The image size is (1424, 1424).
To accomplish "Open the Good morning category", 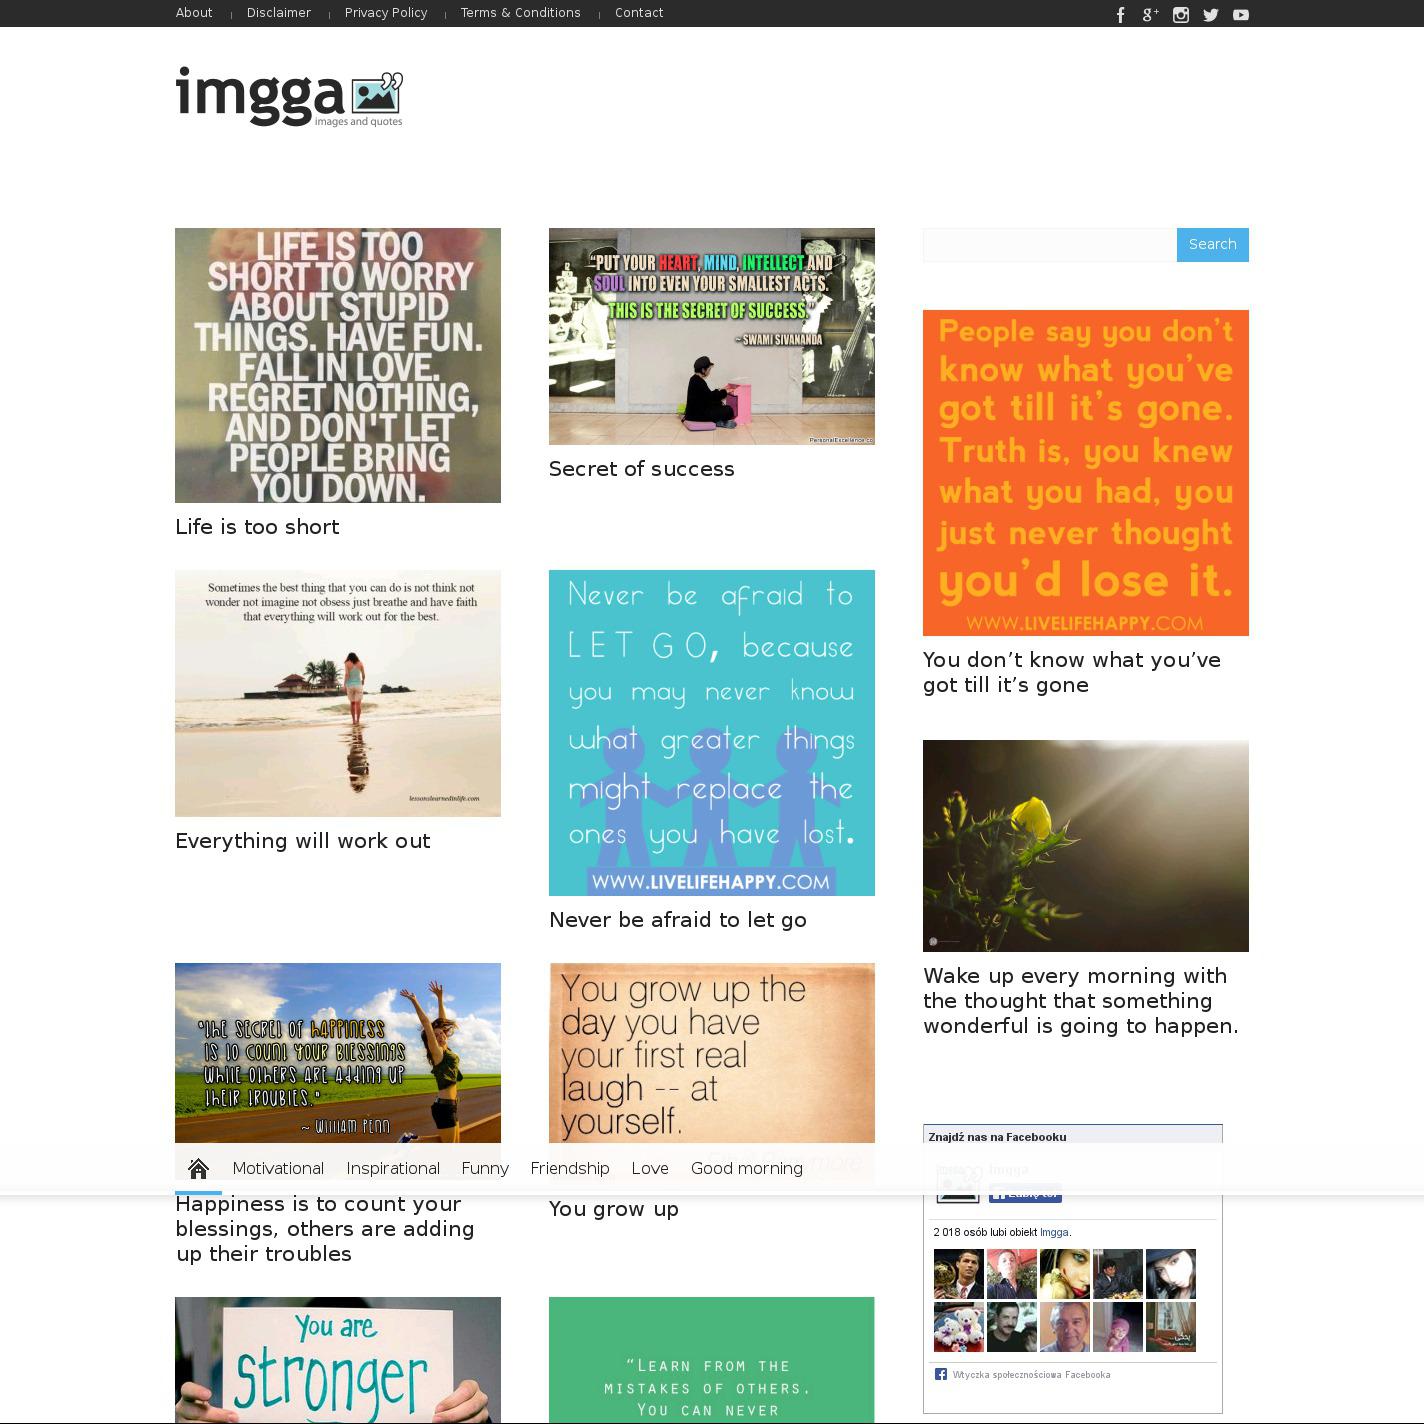I will 746,1168.
